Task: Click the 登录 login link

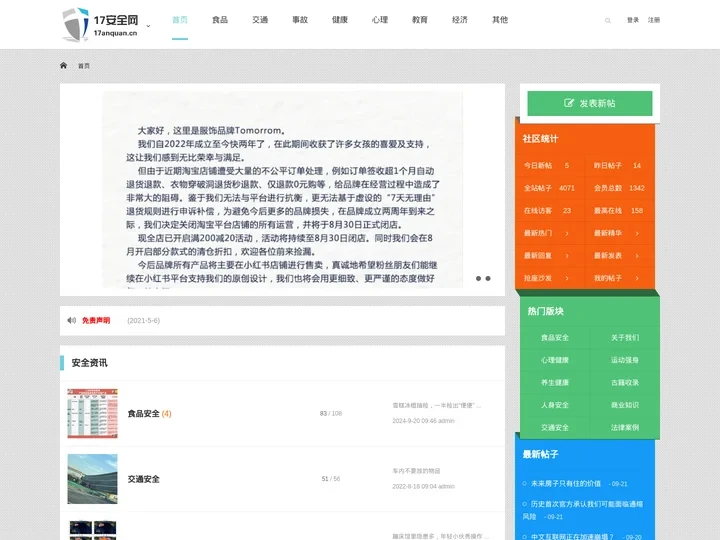Action: click(x=633, y=20)
